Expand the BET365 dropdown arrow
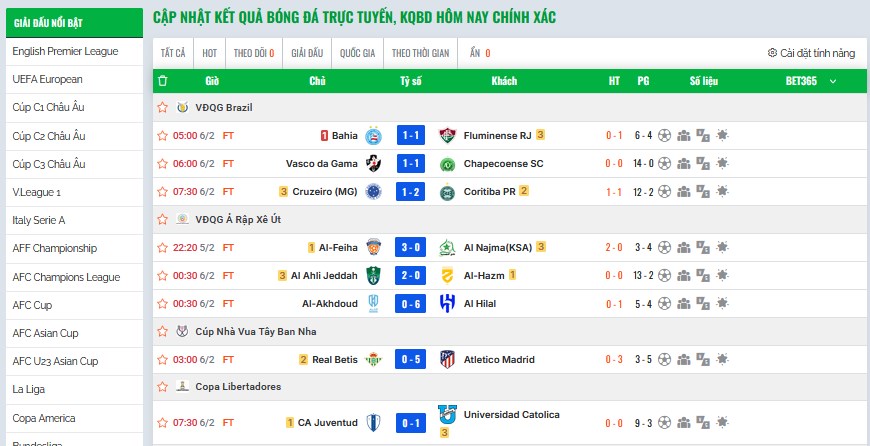This screenshot has height=446, width=870. click(x=833, y=81)
